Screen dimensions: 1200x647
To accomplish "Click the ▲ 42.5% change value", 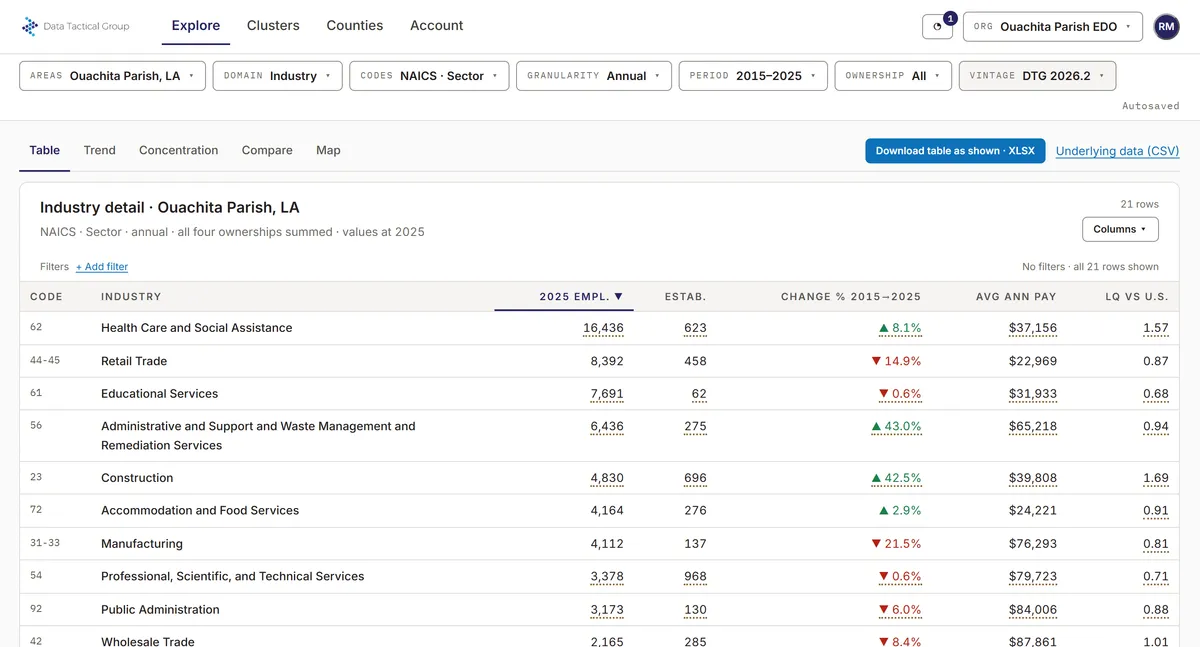I will [896, 478].
